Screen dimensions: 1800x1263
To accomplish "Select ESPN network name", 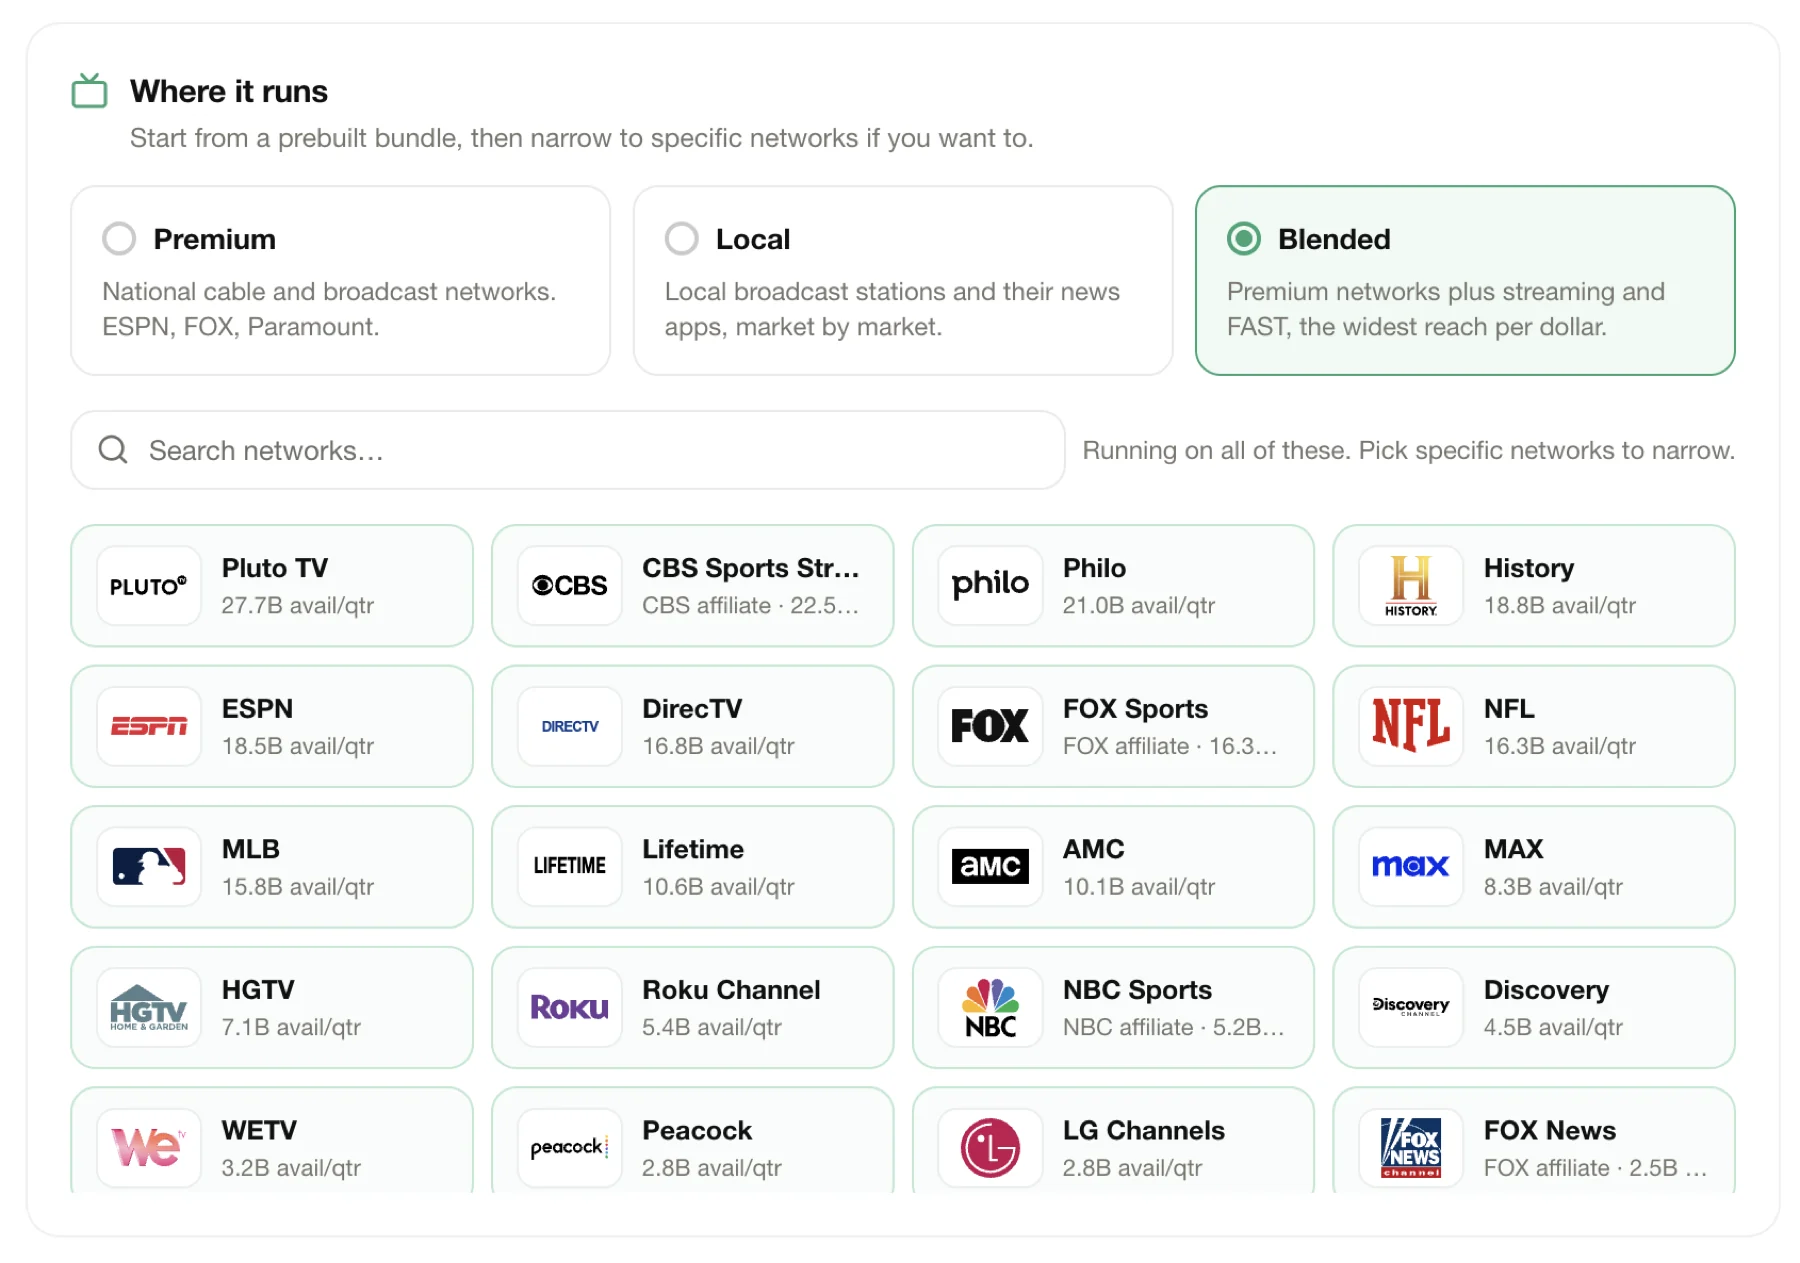I will click(x=257, y=708).
